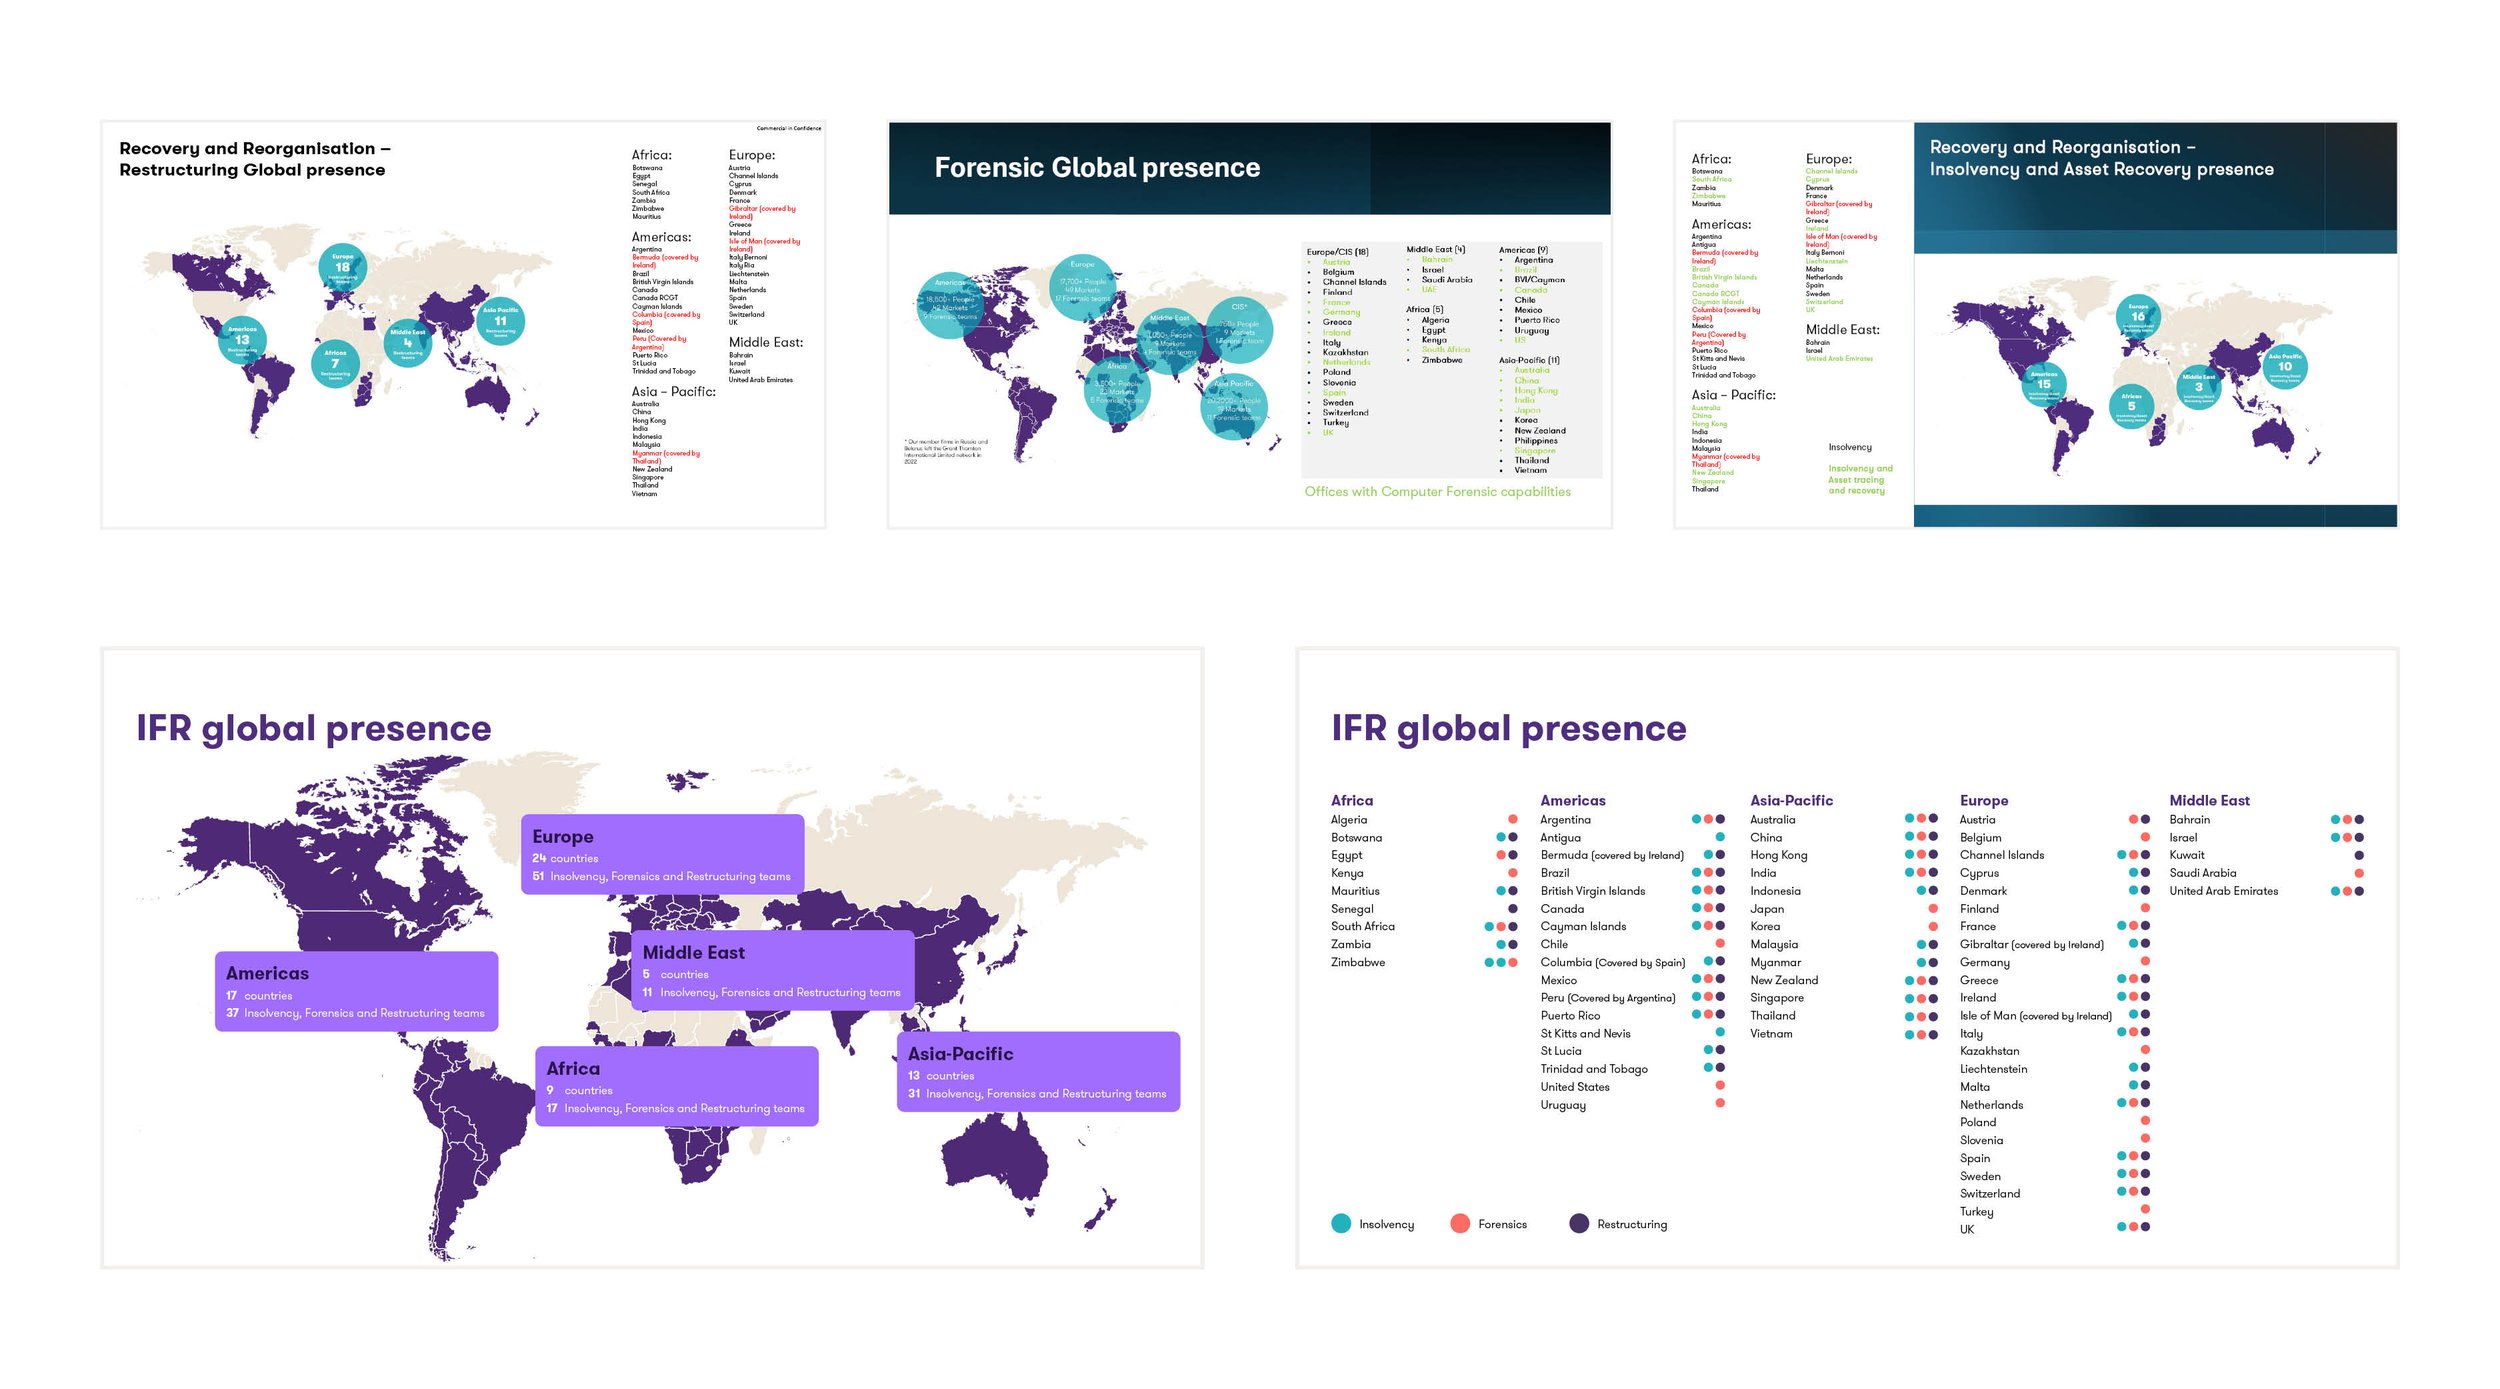Open the Restructuring Global presence slide thumbnail
Viewport: 2500px width, 1389px height.
point(462,325)
